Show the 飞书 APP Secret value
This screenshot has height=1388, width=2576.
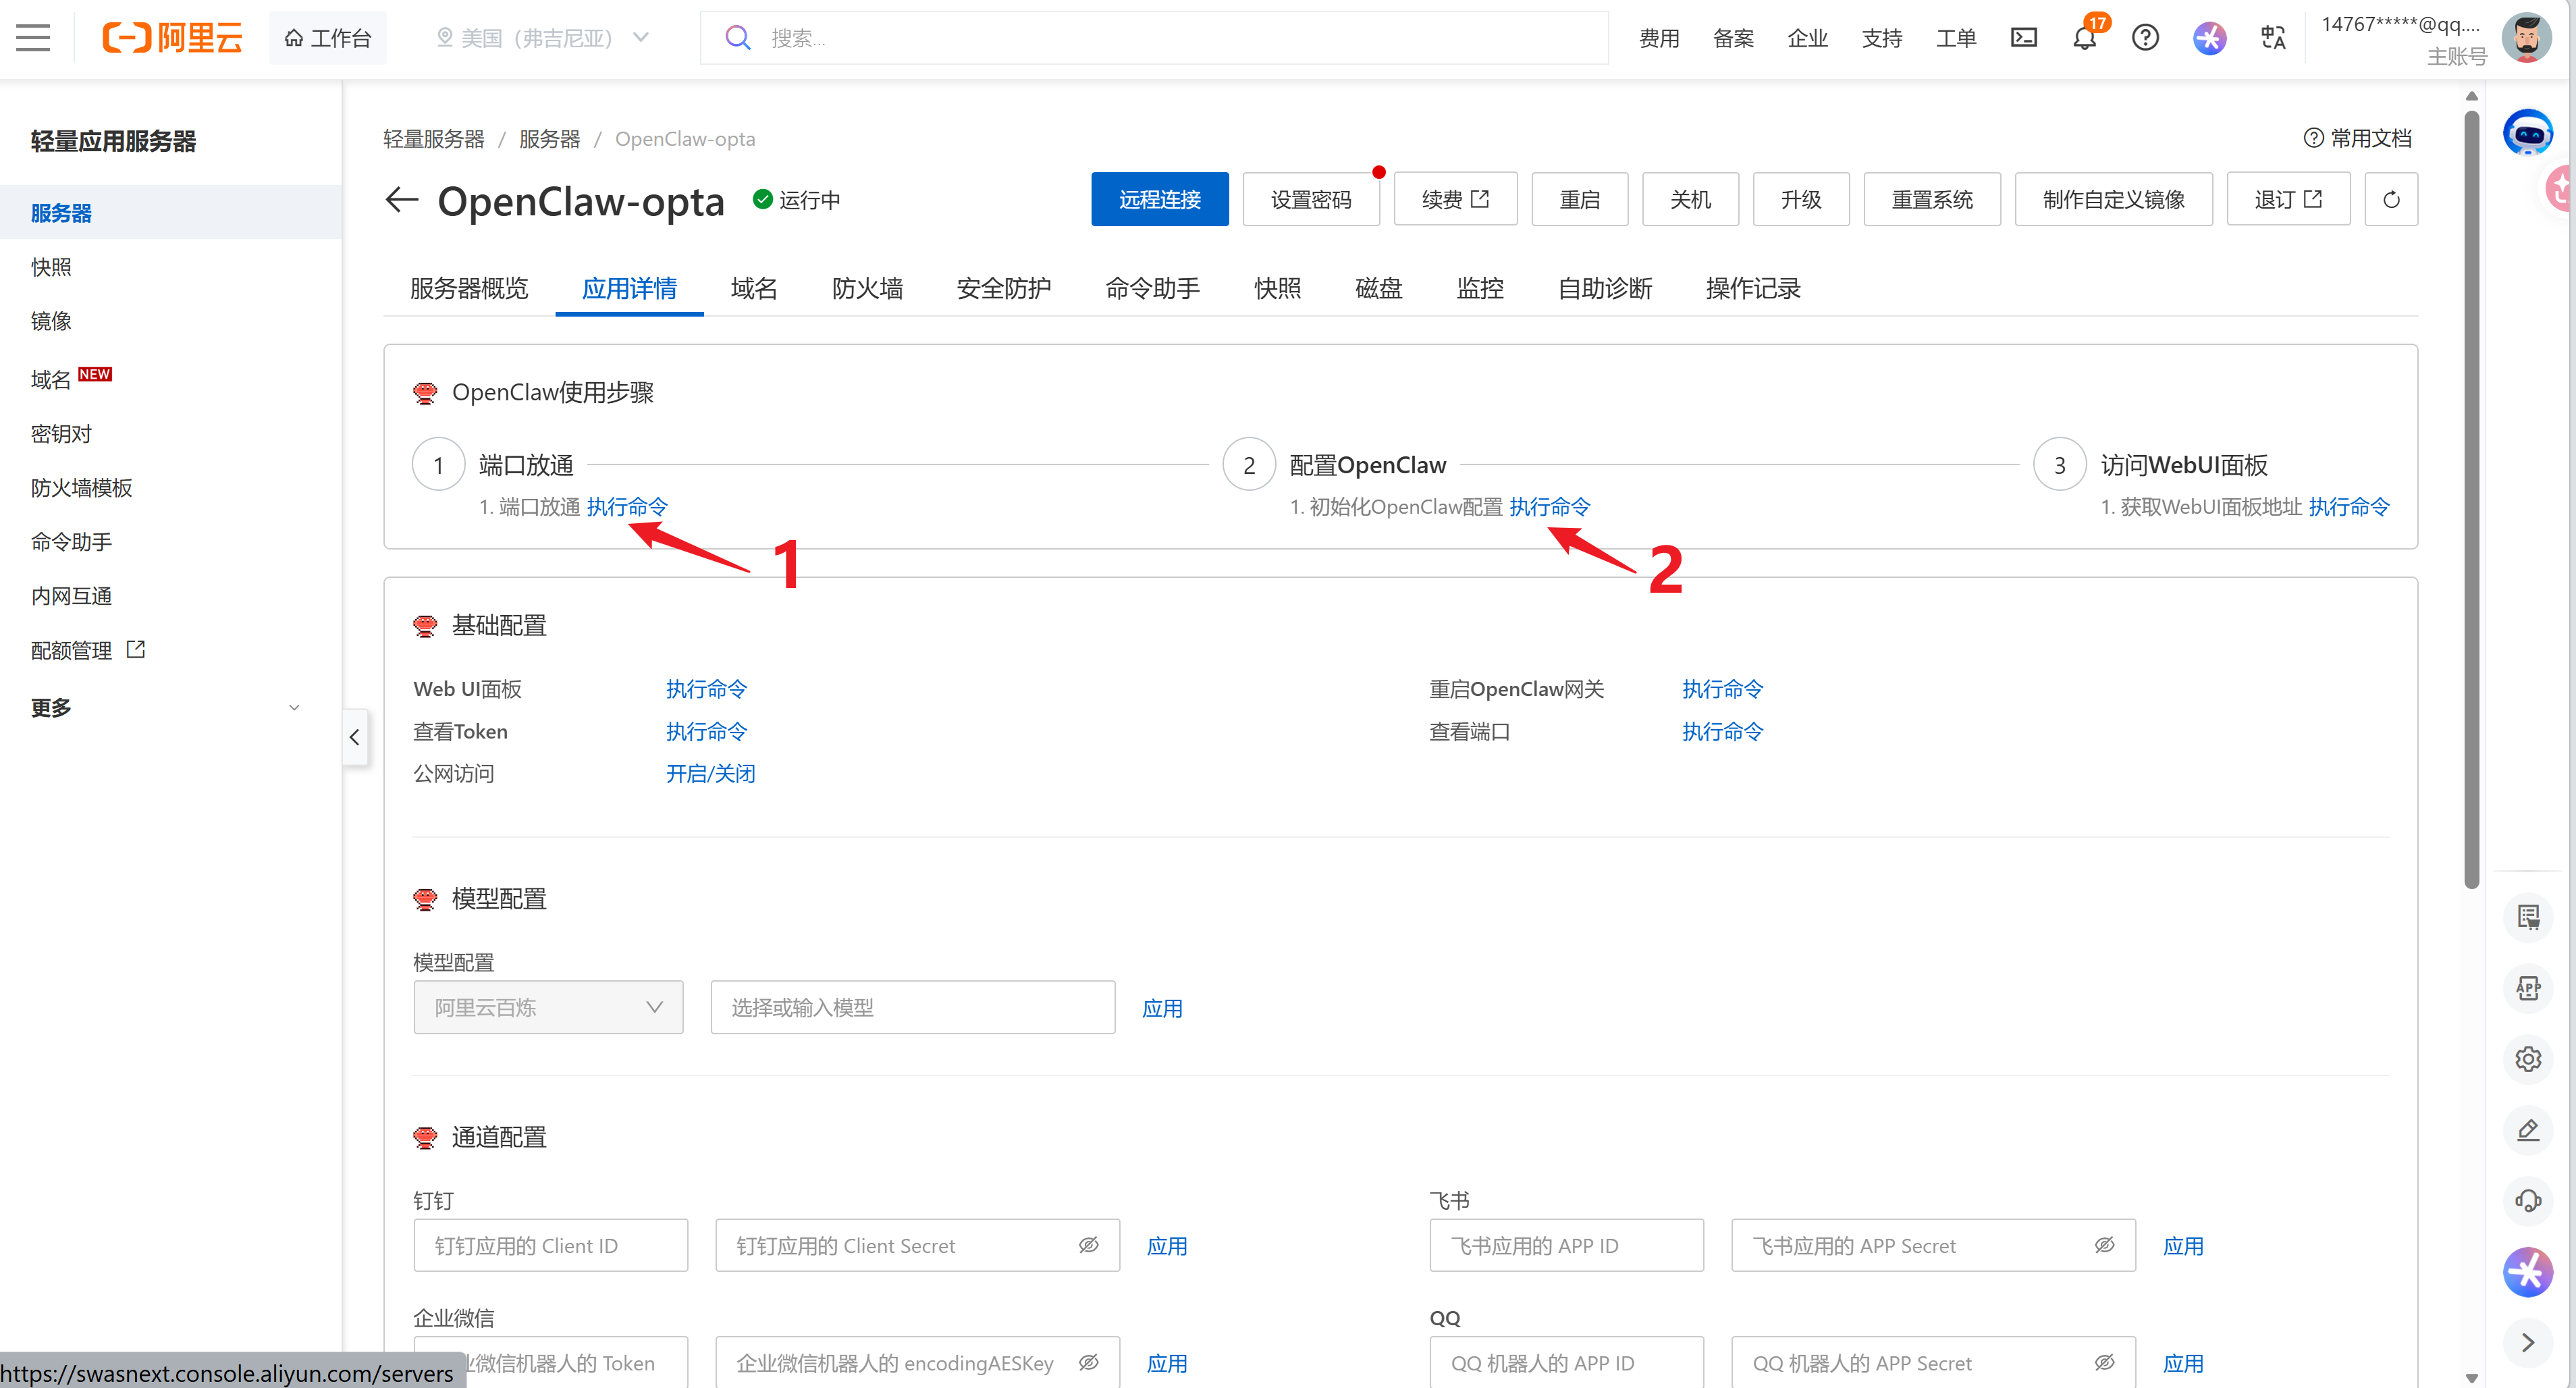pyautogui.click(x=2104, y=1245)
